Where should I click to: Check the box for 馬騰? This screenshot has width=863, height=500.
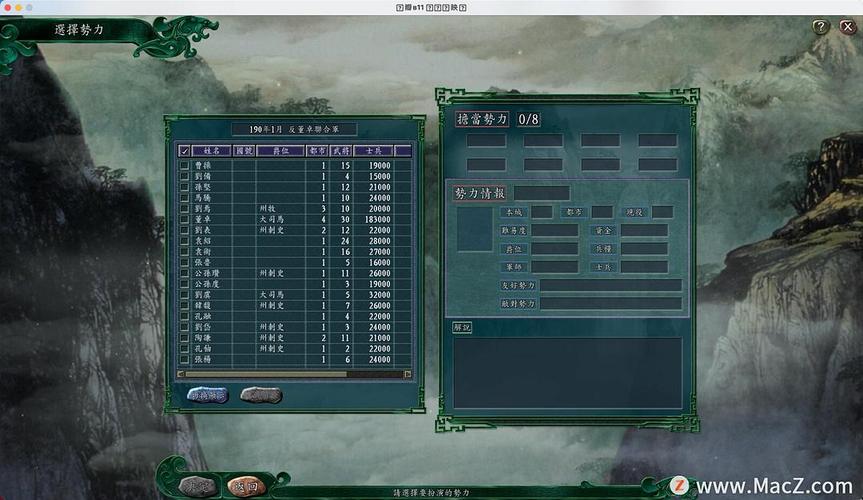tap(184, 198)
